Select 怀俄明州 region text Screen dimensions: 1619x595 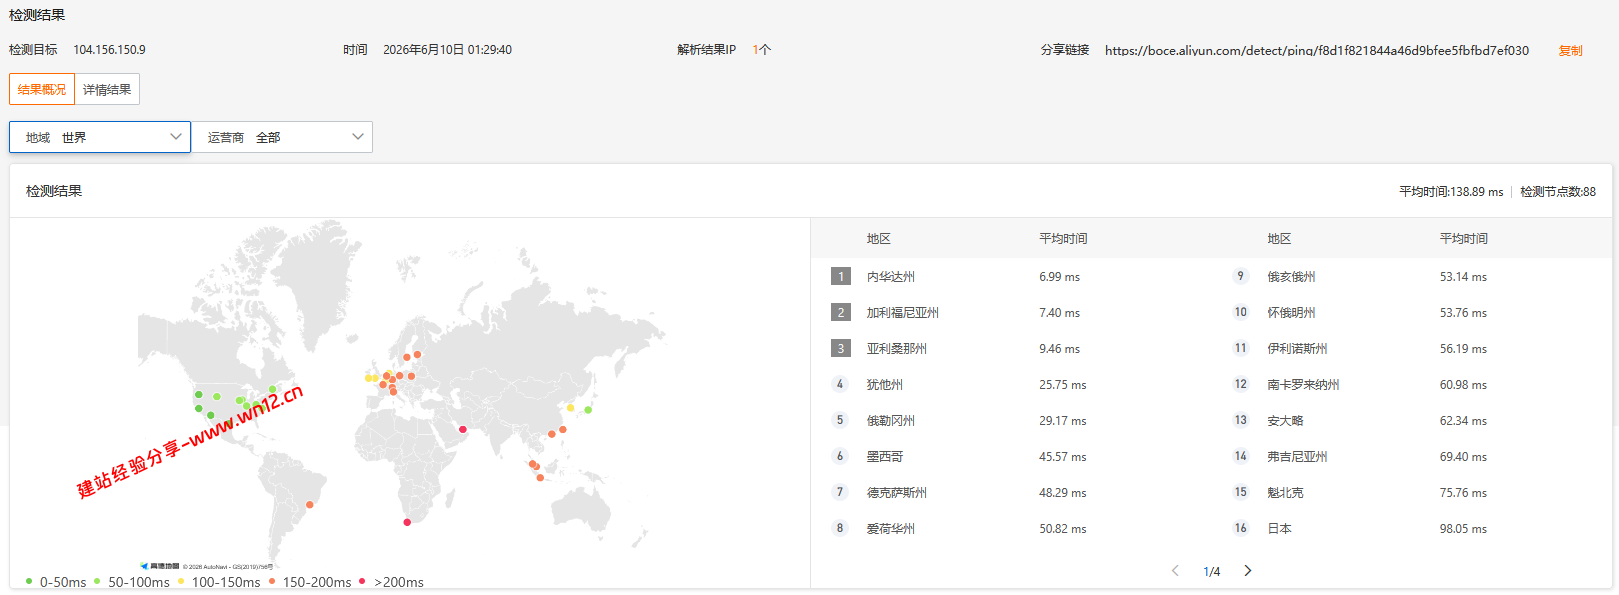1292,313
